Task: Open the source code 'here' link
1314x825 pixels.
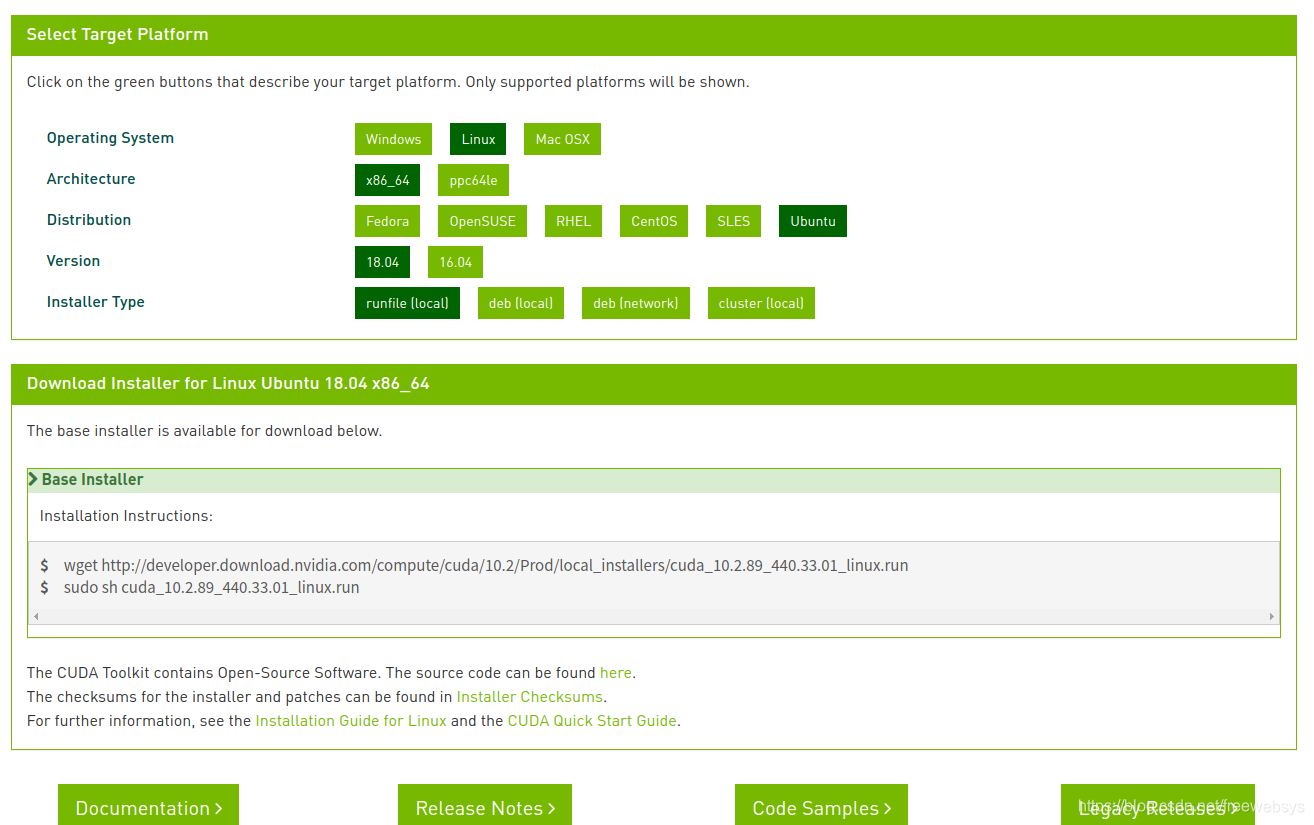Action: pyautogui.click(x=616, y=673)
